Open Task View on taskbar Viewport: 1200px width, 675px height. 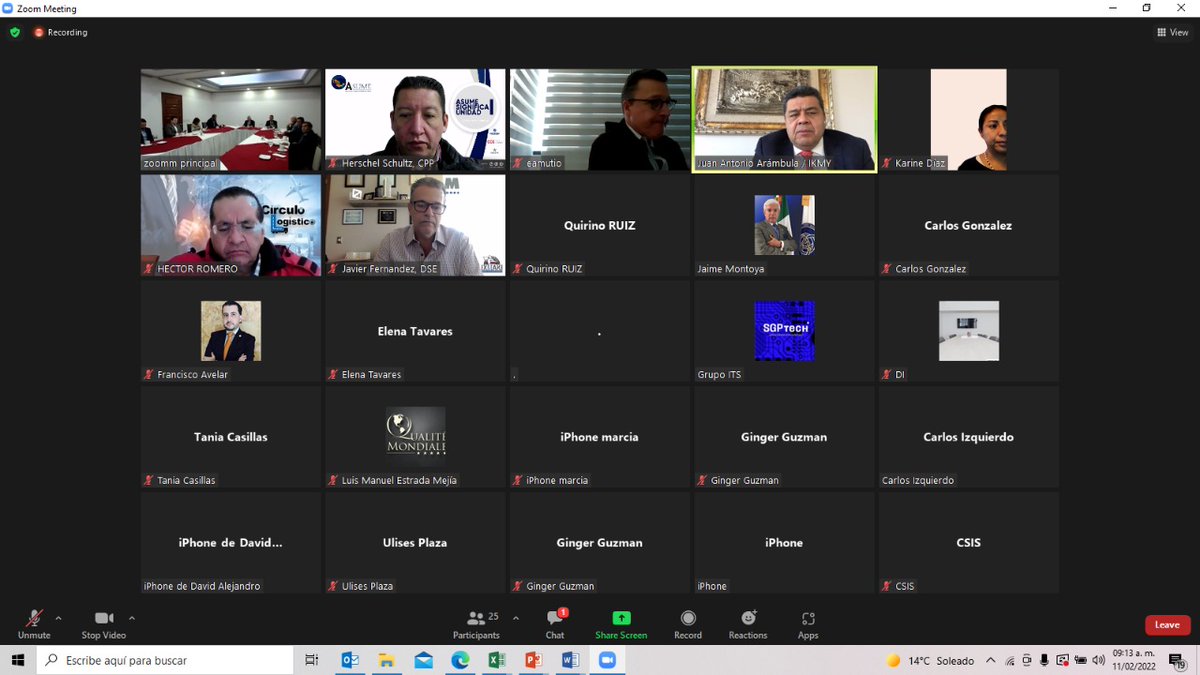pos(312,660)
